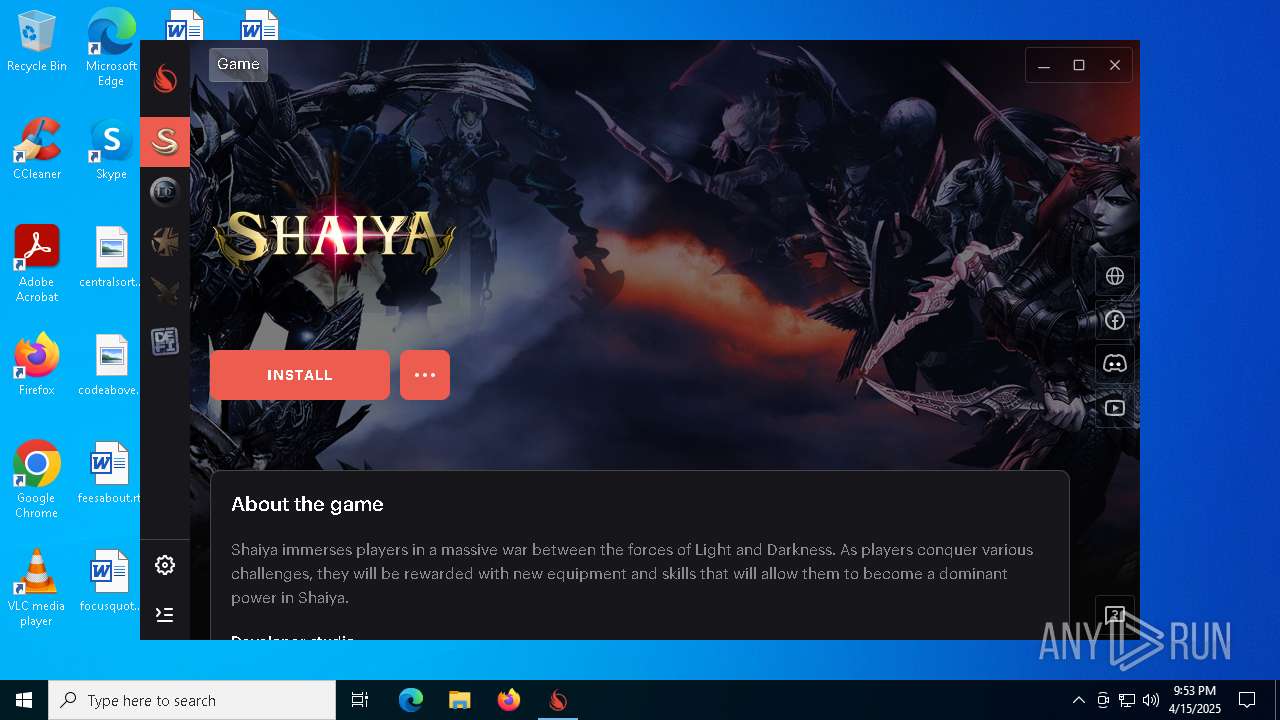Open the CCleaner desktop shortcut
Image resolution: width=1280 pixels, height=720 pixels.
tap(37, 148)
